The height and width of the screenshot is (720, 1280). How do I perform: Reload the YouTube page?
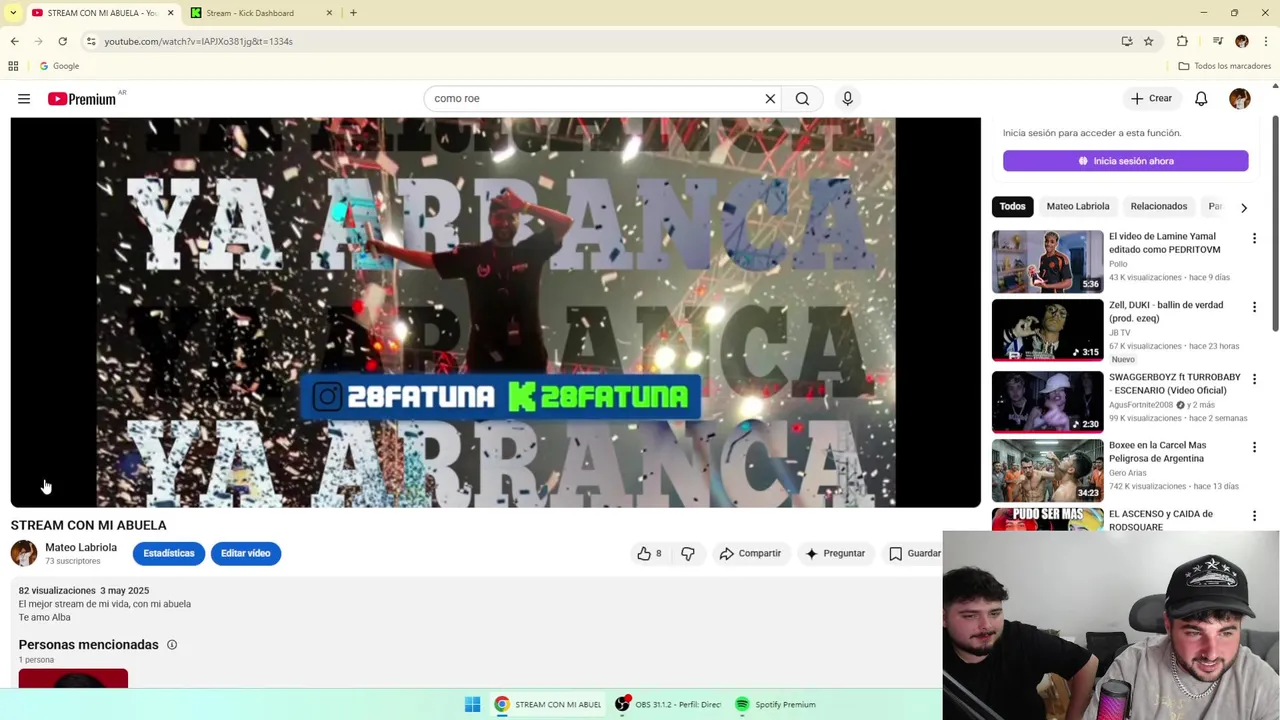(x=62, y=41)
